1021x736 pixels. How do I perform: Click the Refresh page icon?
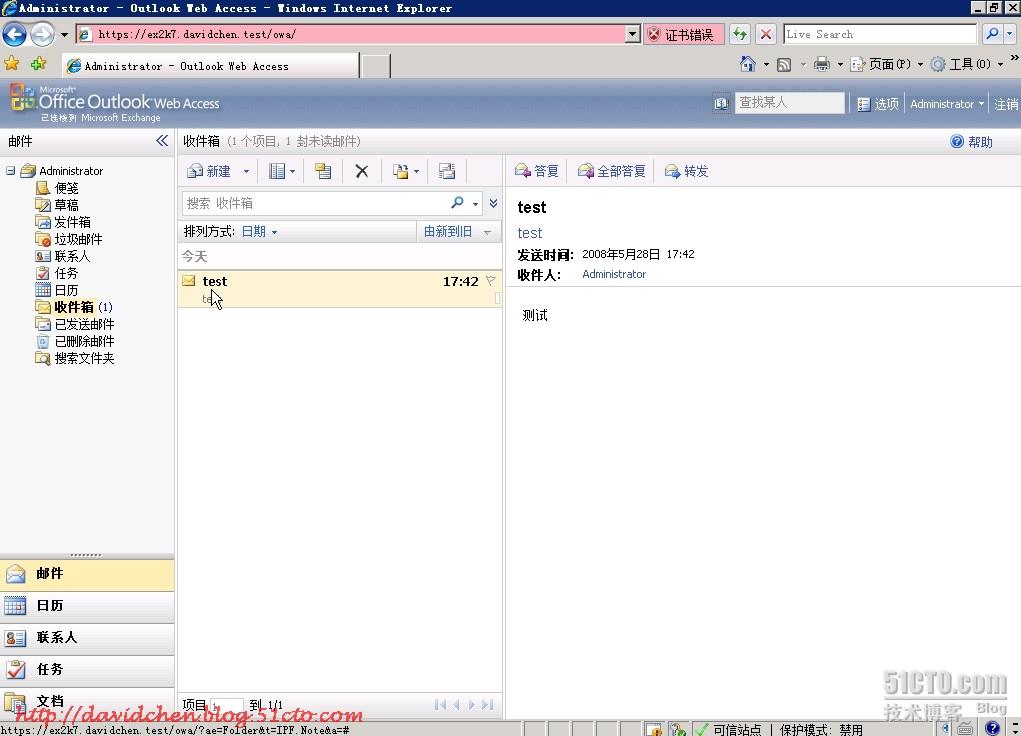point(740,34)
